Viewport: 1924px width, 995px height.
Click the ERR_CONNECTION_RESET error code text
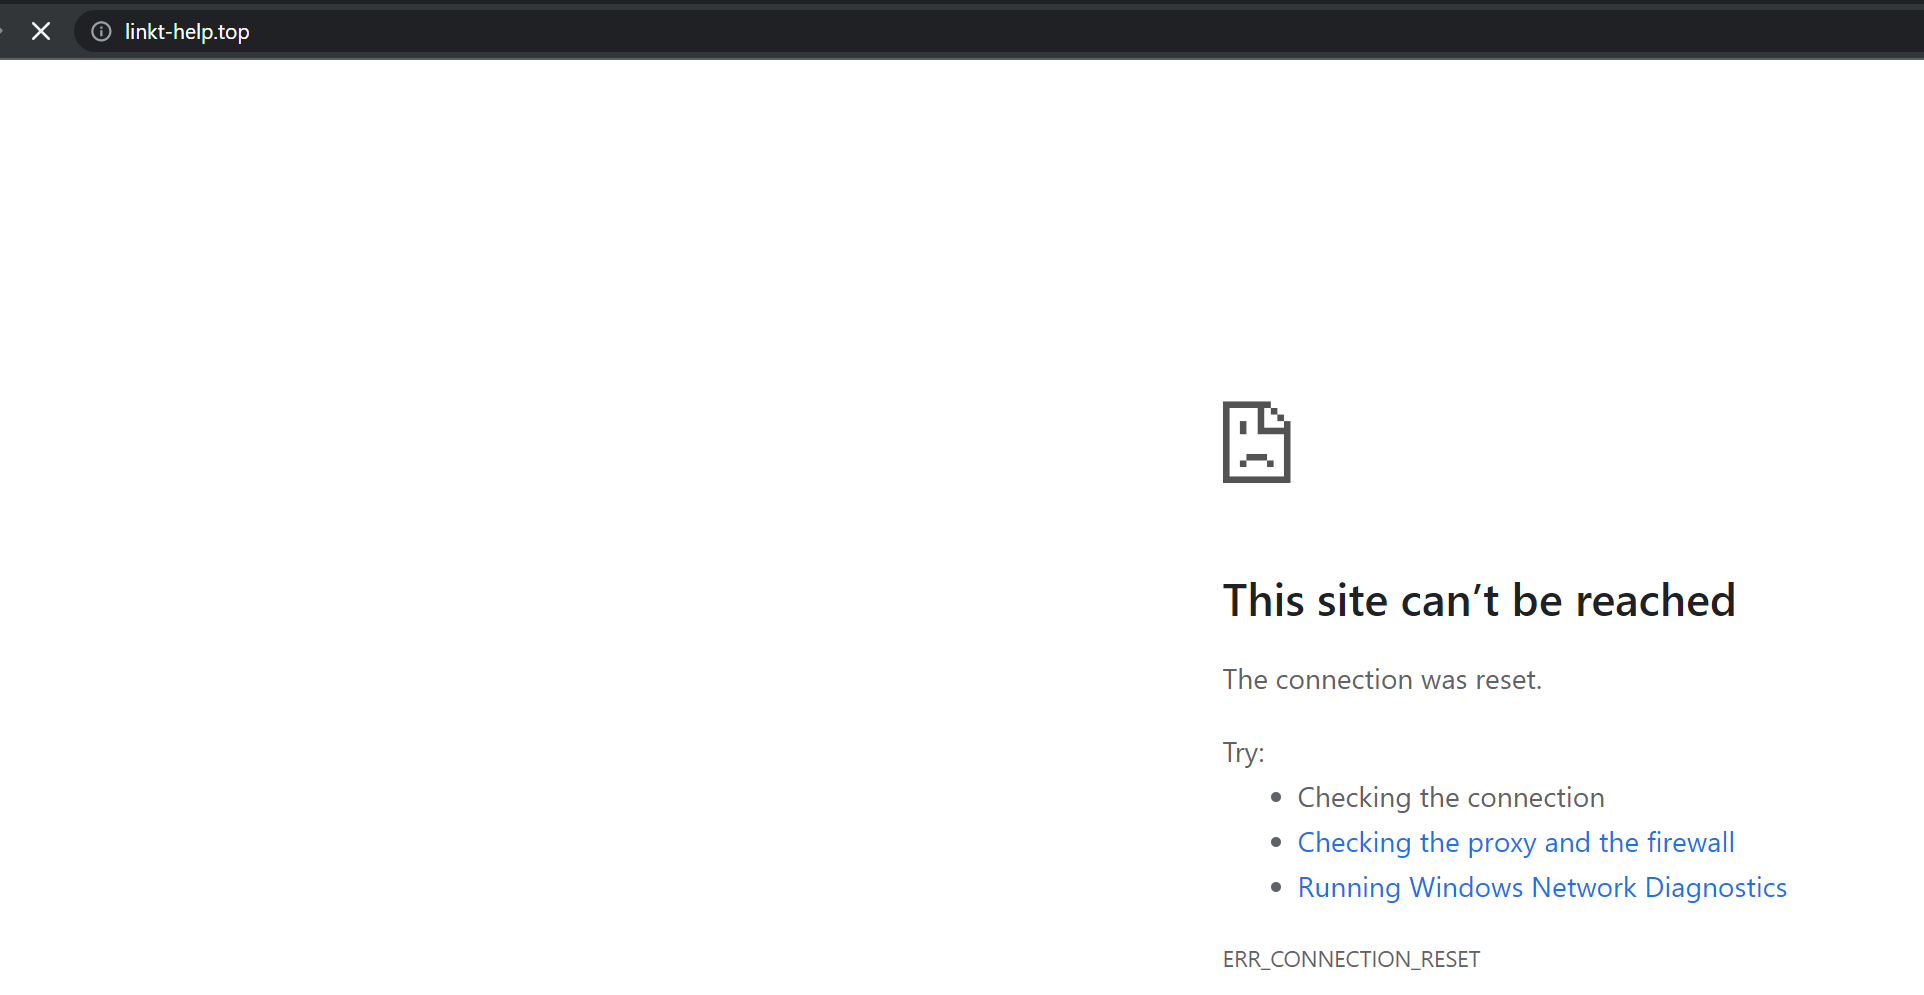1351,958
